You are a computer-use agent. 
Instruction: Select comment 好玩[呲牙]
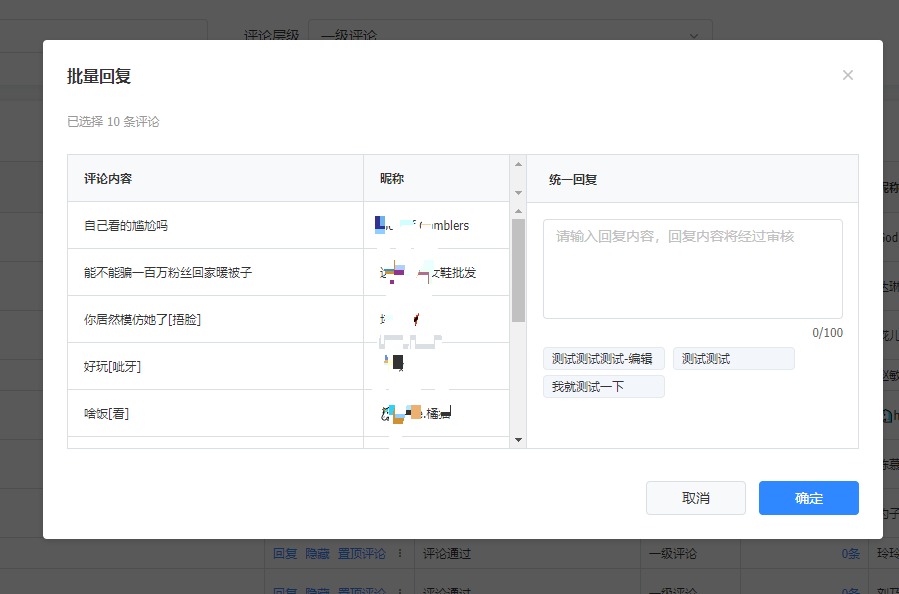pos(112,366)
